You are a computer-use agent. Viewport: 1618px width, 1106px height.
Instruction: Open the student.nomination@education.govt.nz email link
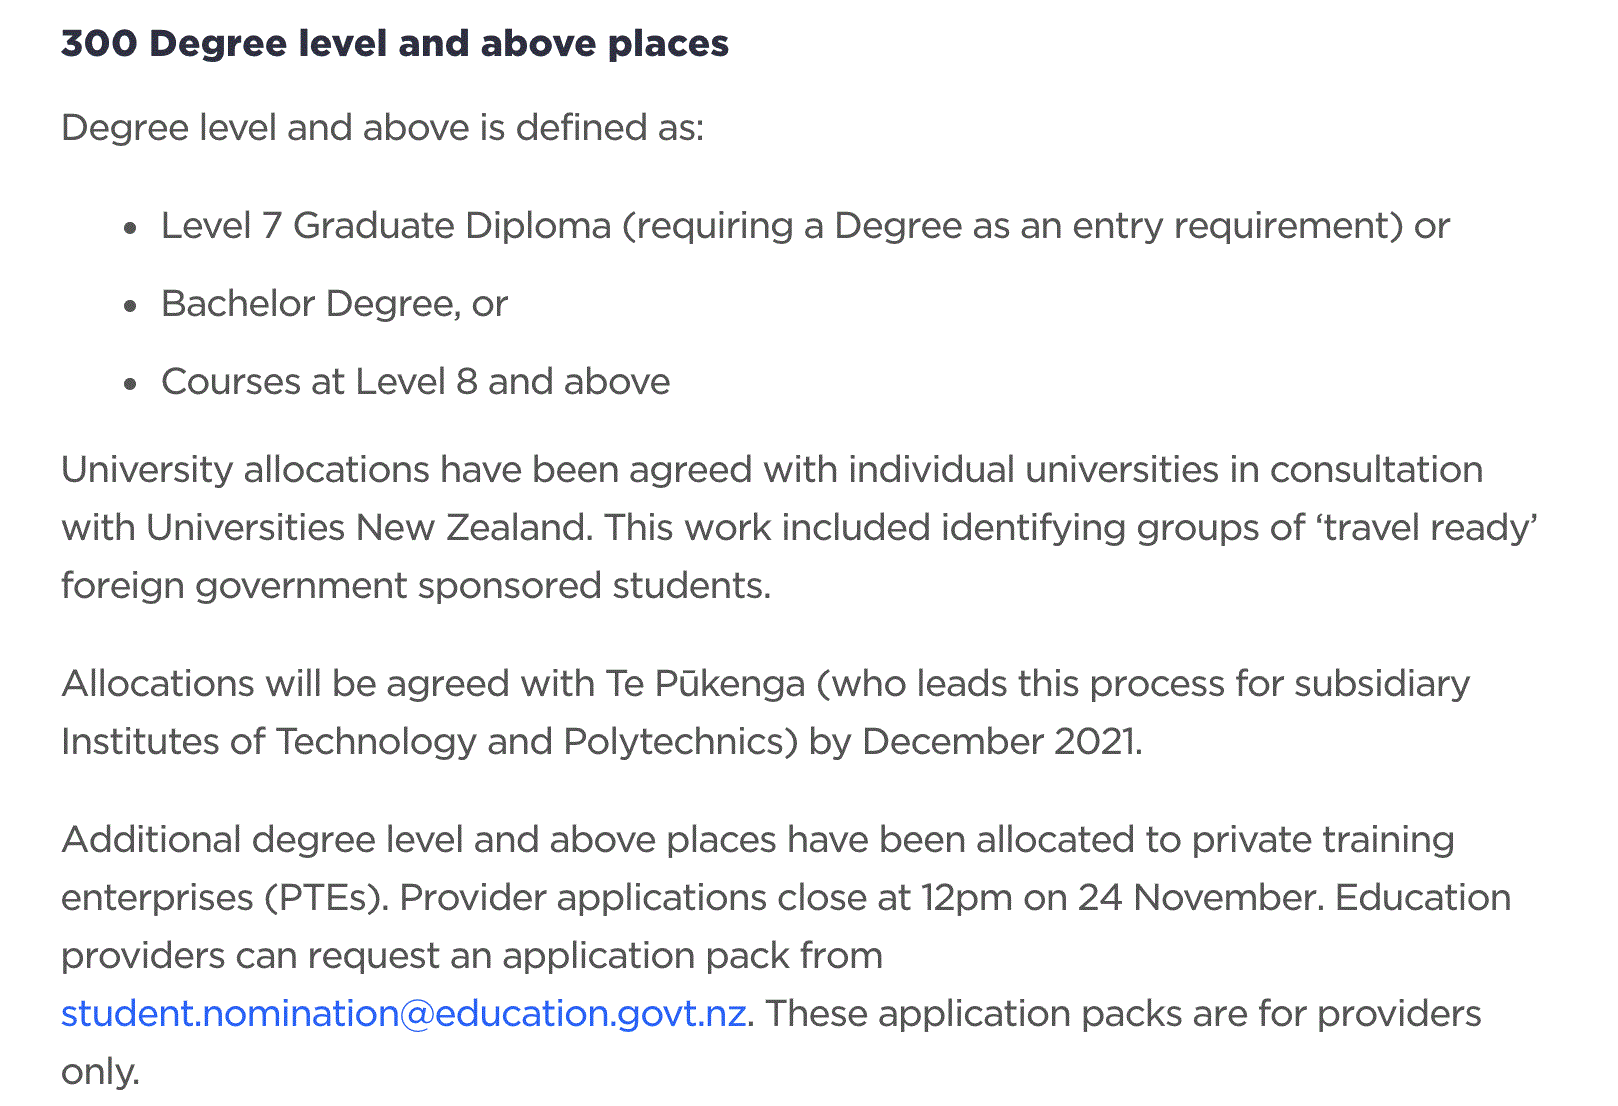tap(403, 1014)
